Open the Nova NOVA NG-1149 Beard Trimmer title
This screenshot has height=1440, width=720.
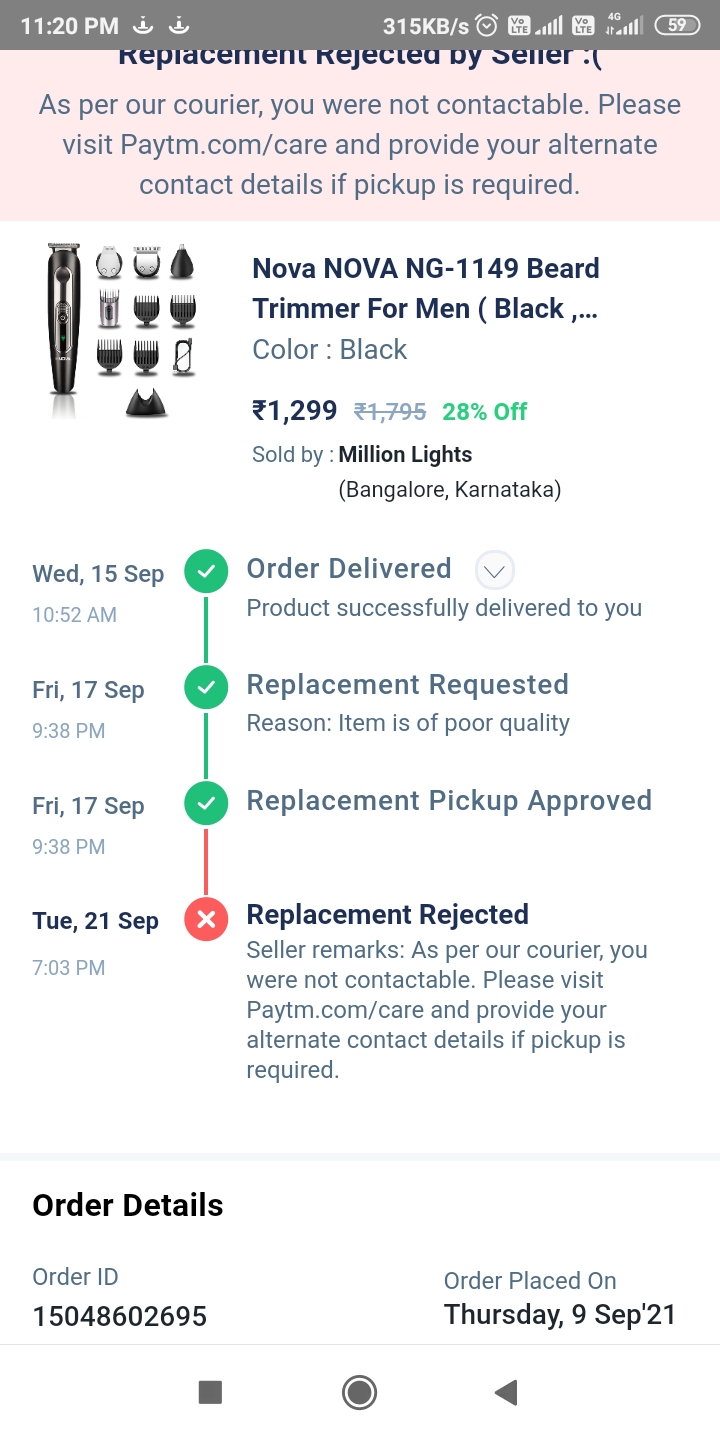click(426, 288)
